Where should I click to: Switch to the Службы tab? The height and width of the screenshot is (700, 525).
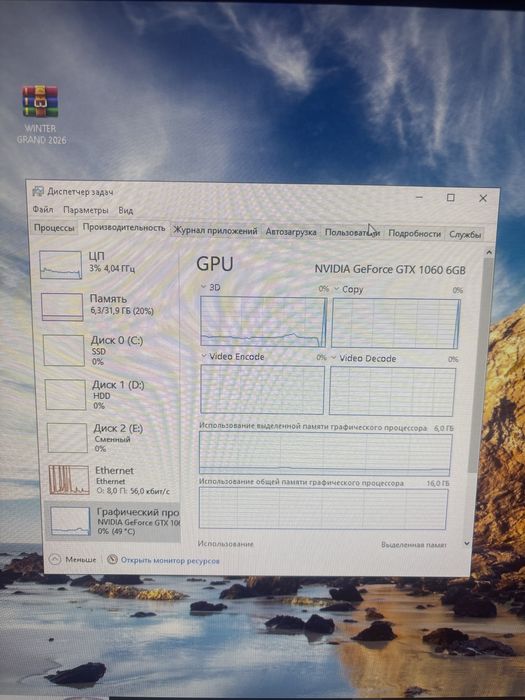465,234
